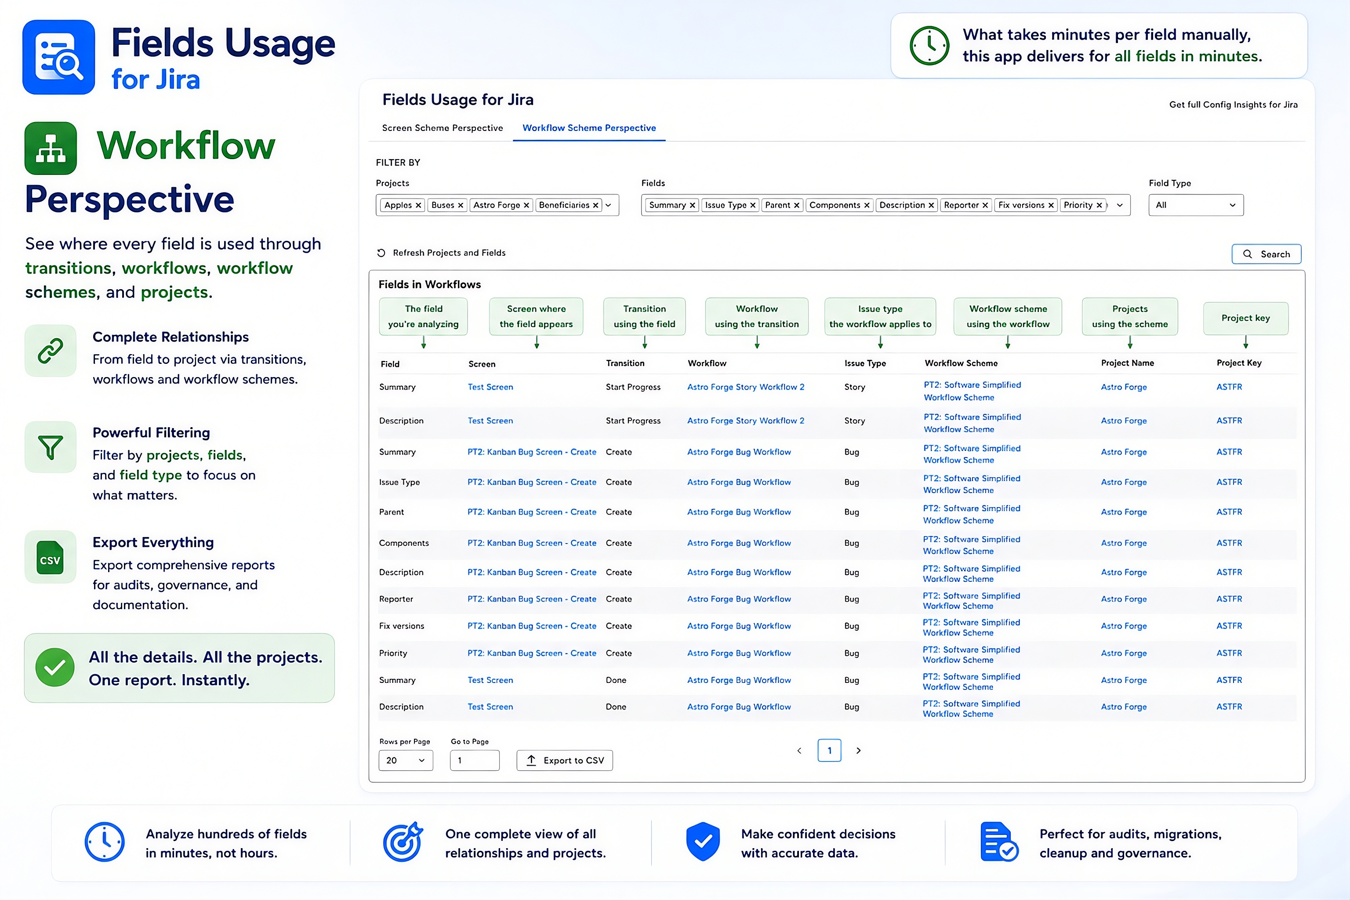
Task: Remove the Reporter field tag
Action: (x=985, y=205)
